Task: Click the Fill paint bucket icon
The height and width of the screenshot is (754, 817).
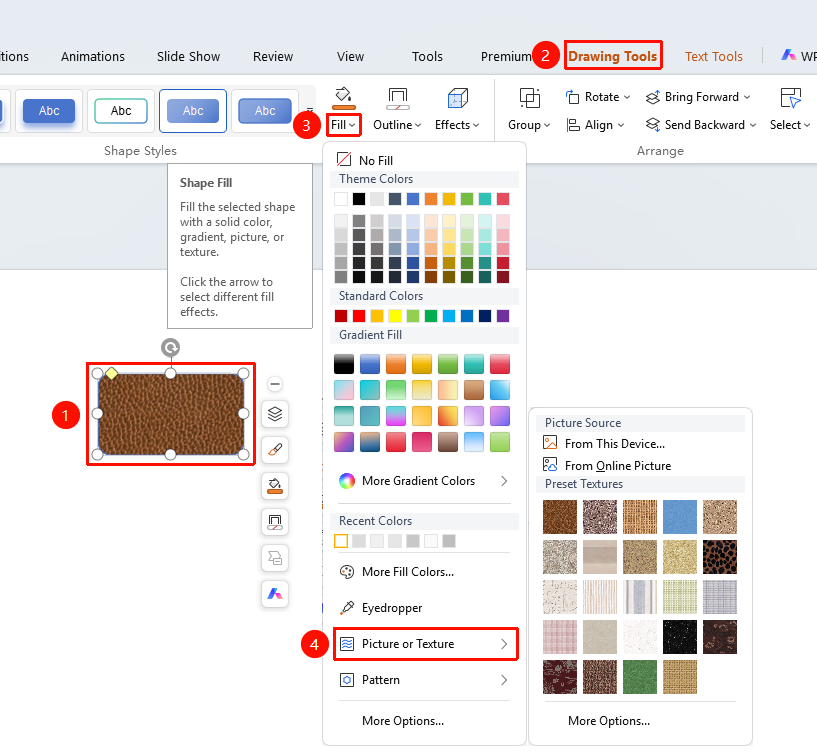Action: click(343, 96)
